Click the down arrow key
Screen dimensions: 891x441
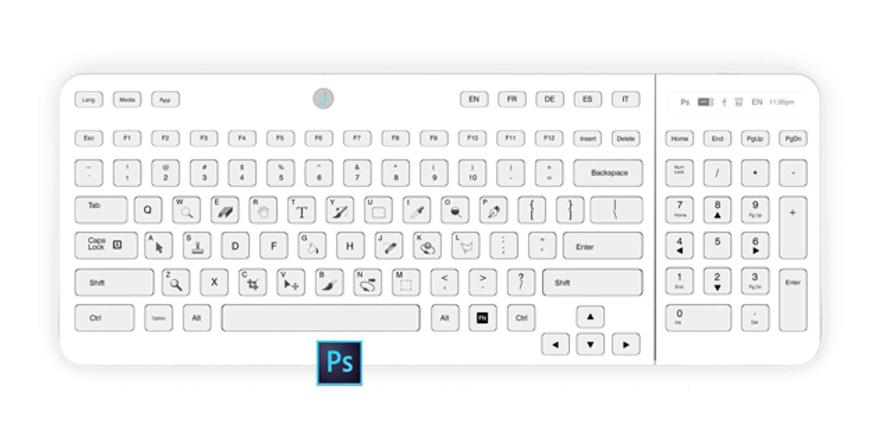pyautogui.click(x=590, y=344)
